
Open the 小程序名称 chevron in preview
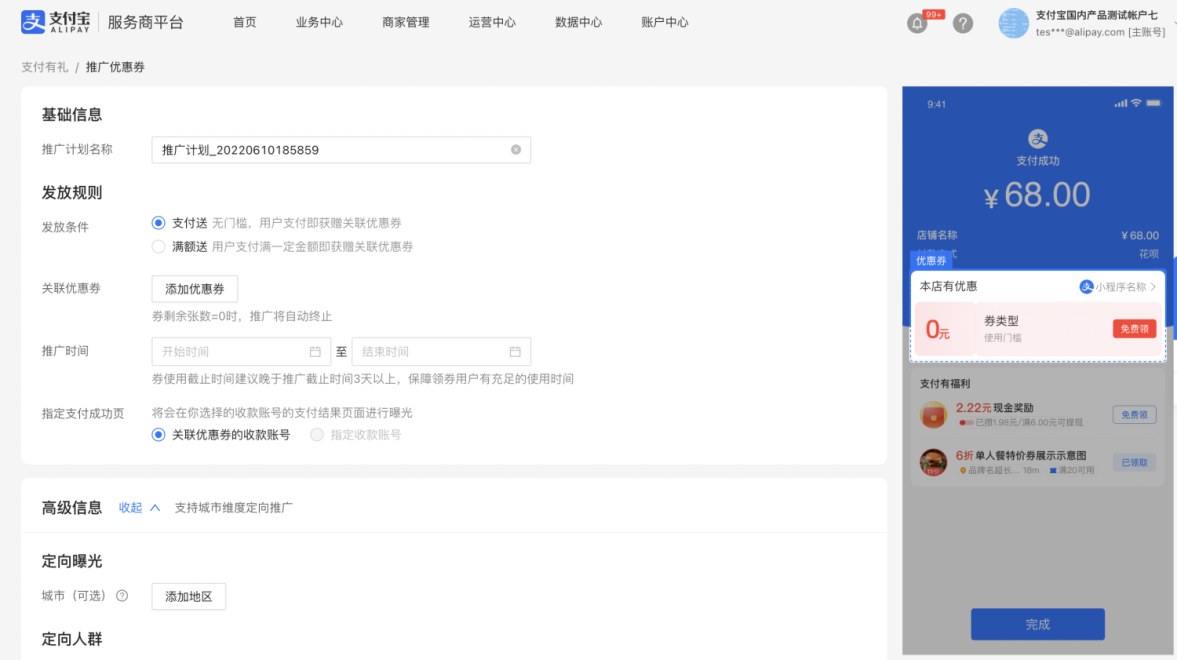pos(1153,287)
